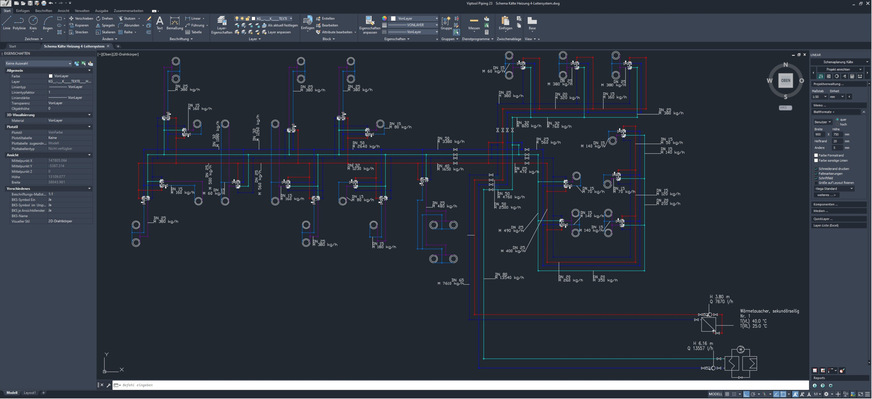This screenshot has height=399, width=872.
Task: Click the Komponenten ... button
Action: coord(839,205)
